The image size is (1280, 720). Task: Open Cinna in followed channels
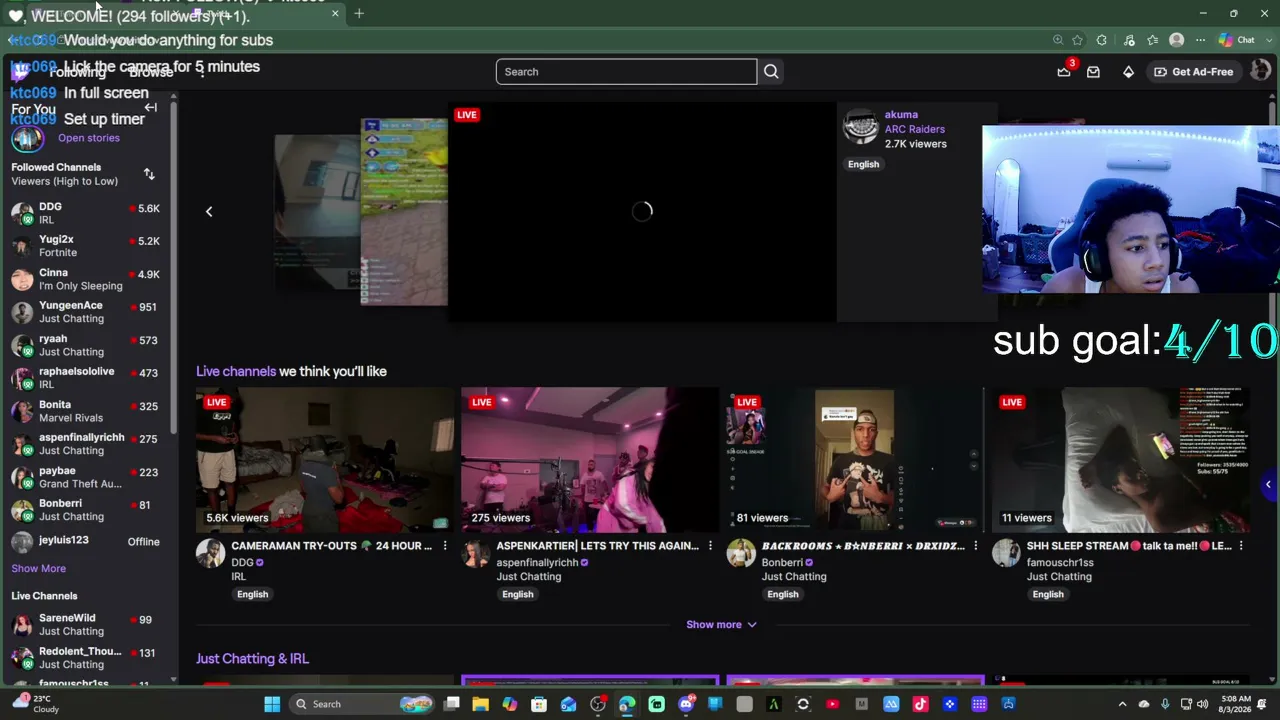coord(86,279)
